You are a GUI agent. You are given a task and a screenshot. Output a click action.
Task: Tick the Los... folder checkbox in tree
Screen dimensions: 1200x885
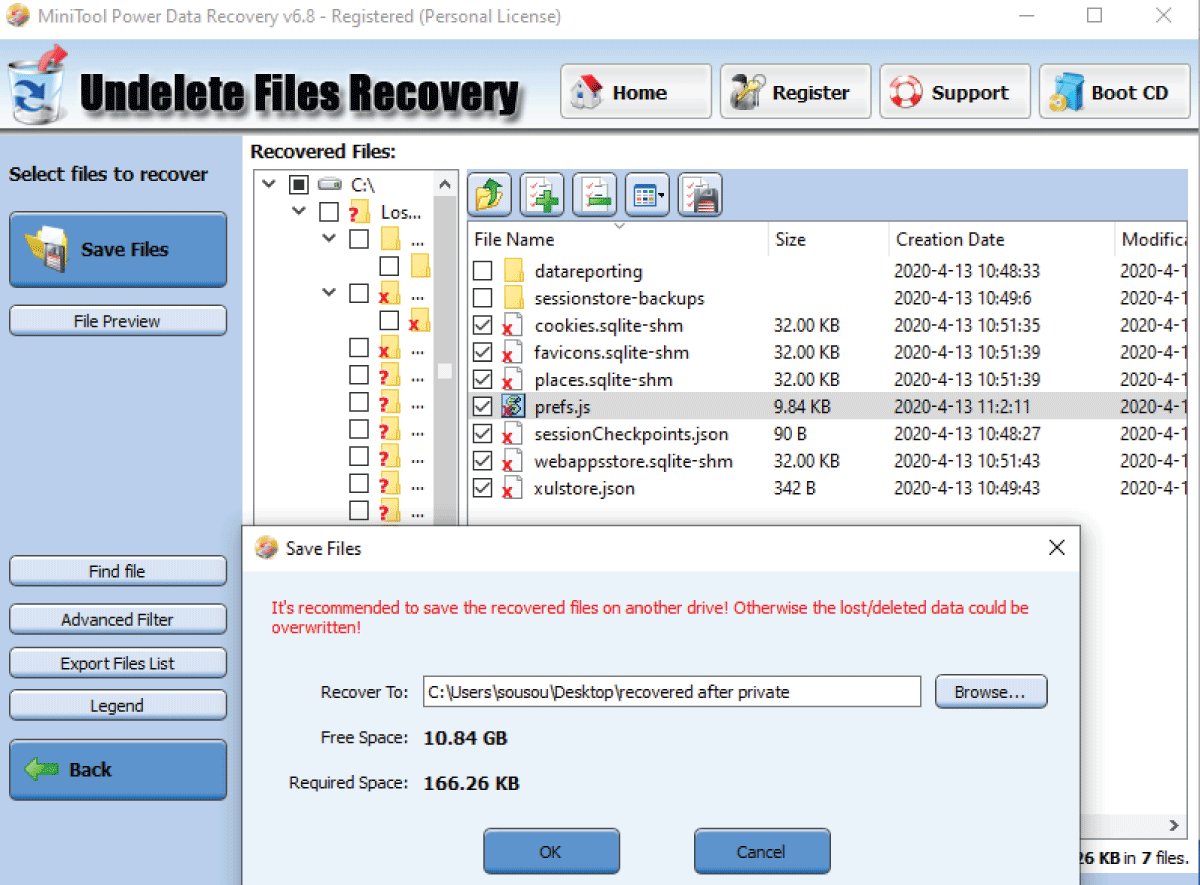point(329,212)
